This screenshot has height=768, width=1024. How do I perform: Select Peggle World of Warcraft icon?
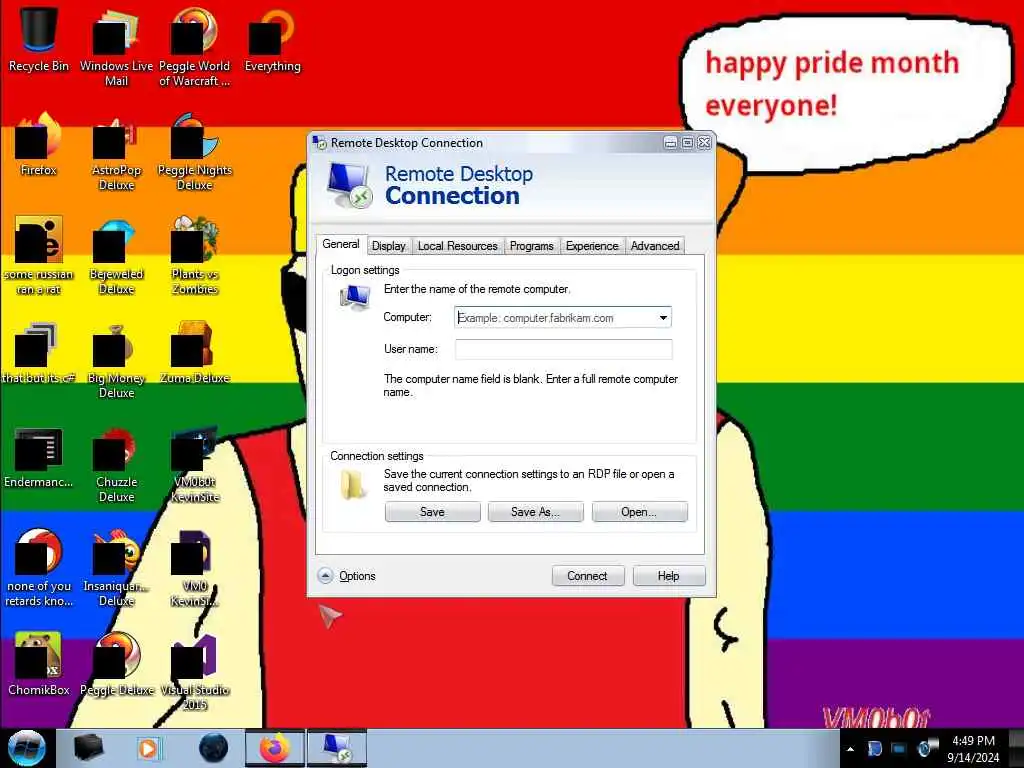pos(194,47)
